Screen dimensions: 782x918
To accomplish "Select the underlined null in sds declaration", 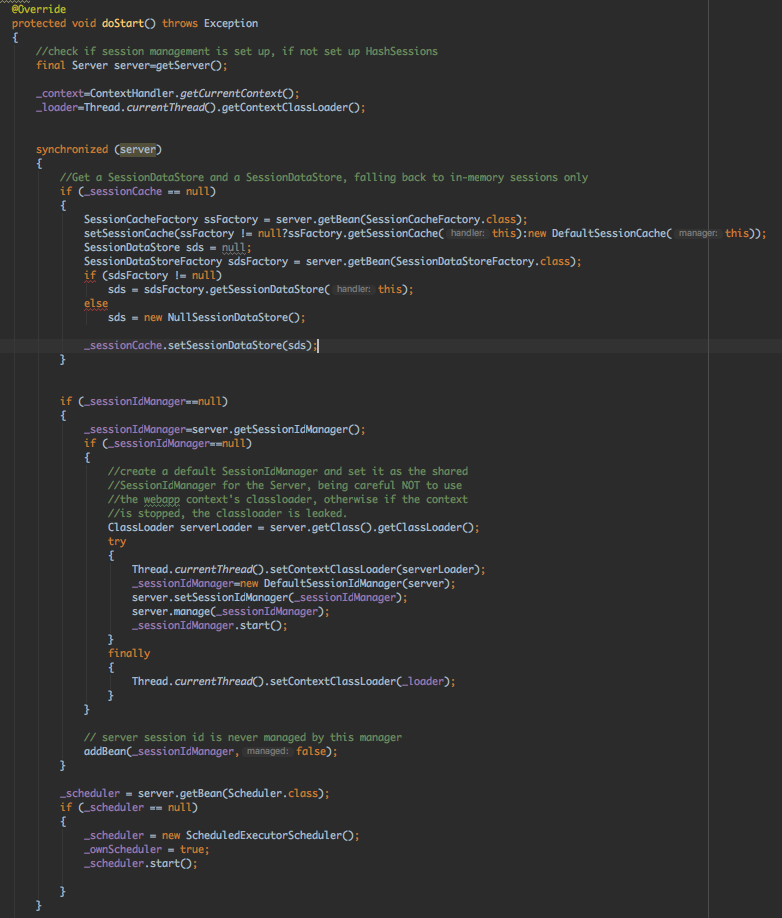I will click(x=233, y=247).
